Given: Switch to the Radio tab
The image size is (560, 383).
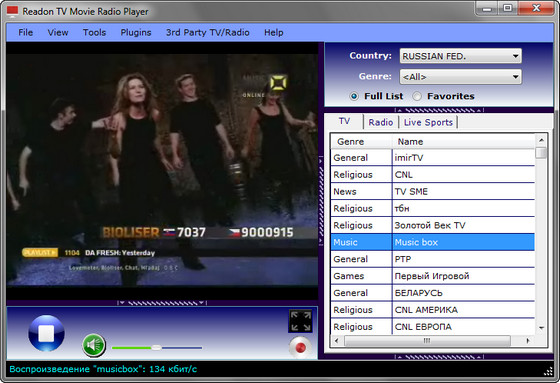Looking at the screenshot, I should click(x=381, y=122).
